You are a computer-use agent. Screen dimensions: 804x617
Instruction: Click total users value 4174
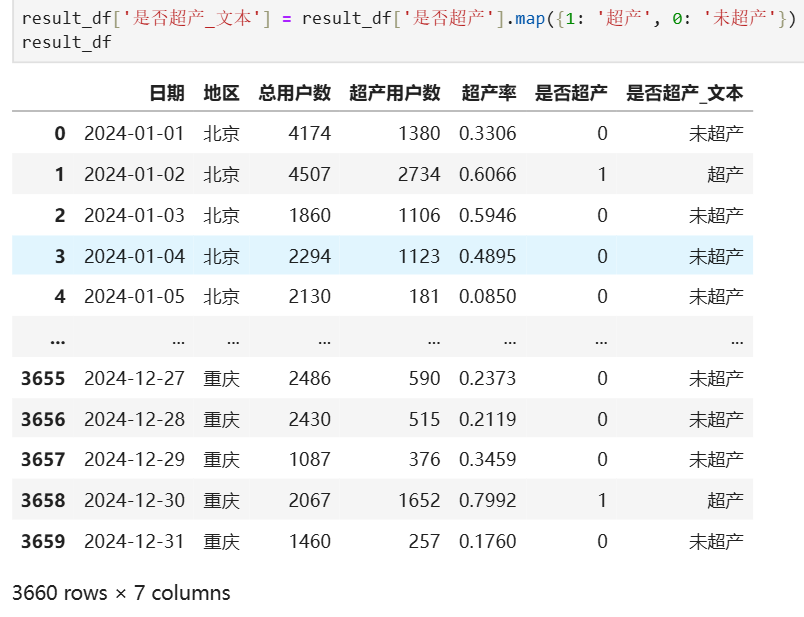pyautogui.click(x=310, y=133)
